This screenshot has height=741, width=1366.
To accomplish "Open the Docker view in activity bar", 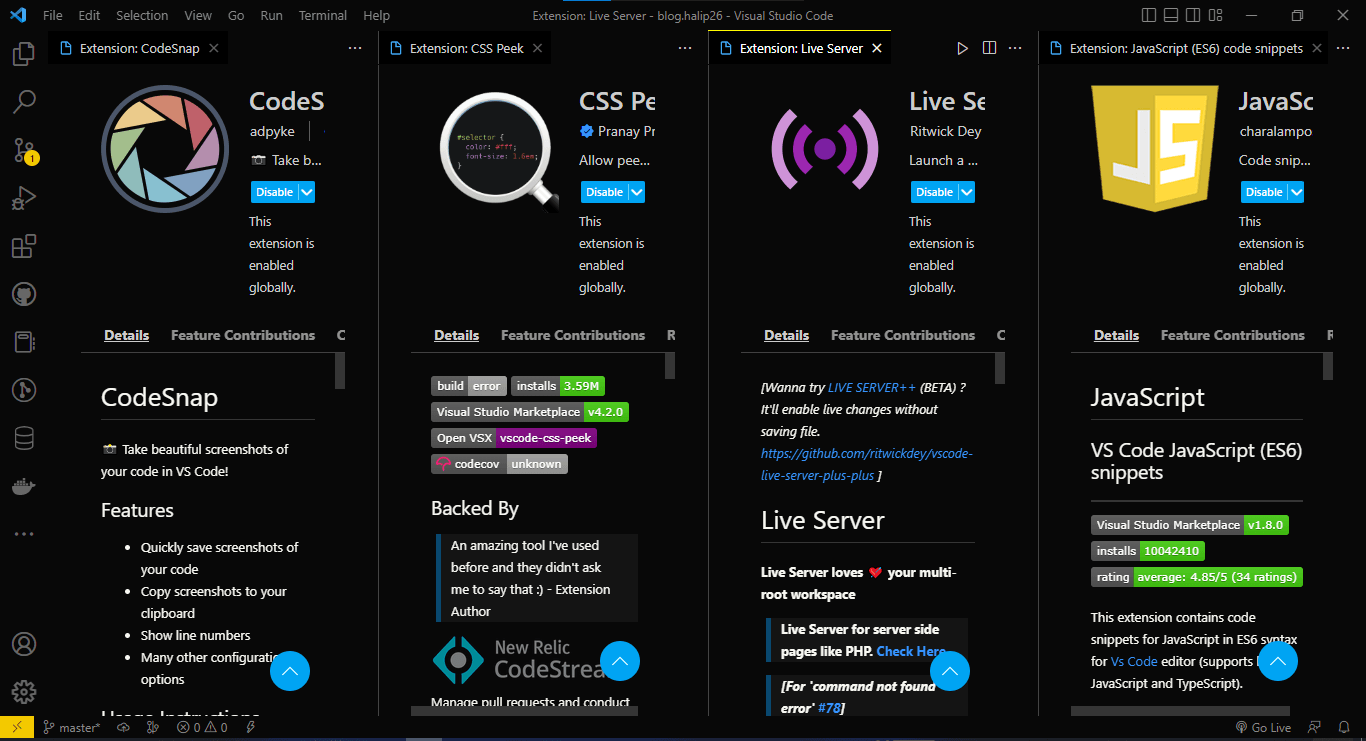I will [24, 487].
